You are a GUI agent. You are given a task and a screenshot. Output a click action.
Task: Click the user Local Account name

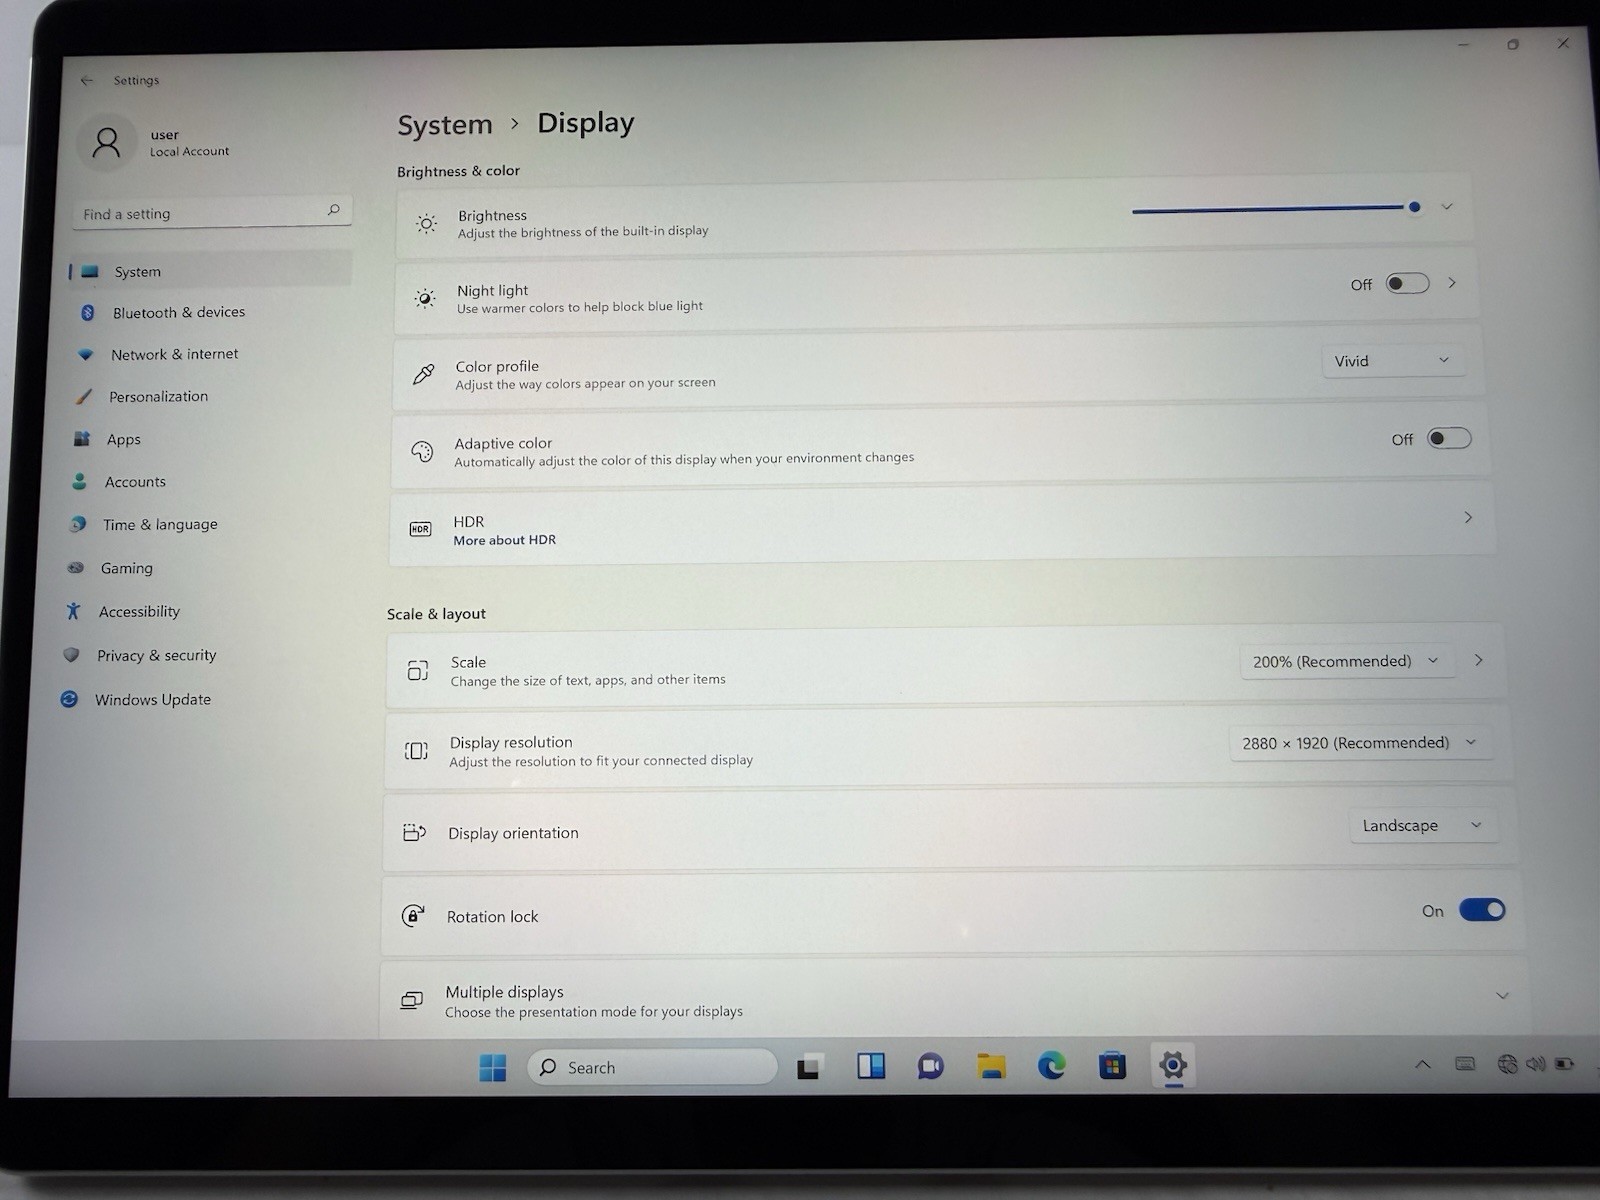tap(189, 143)
